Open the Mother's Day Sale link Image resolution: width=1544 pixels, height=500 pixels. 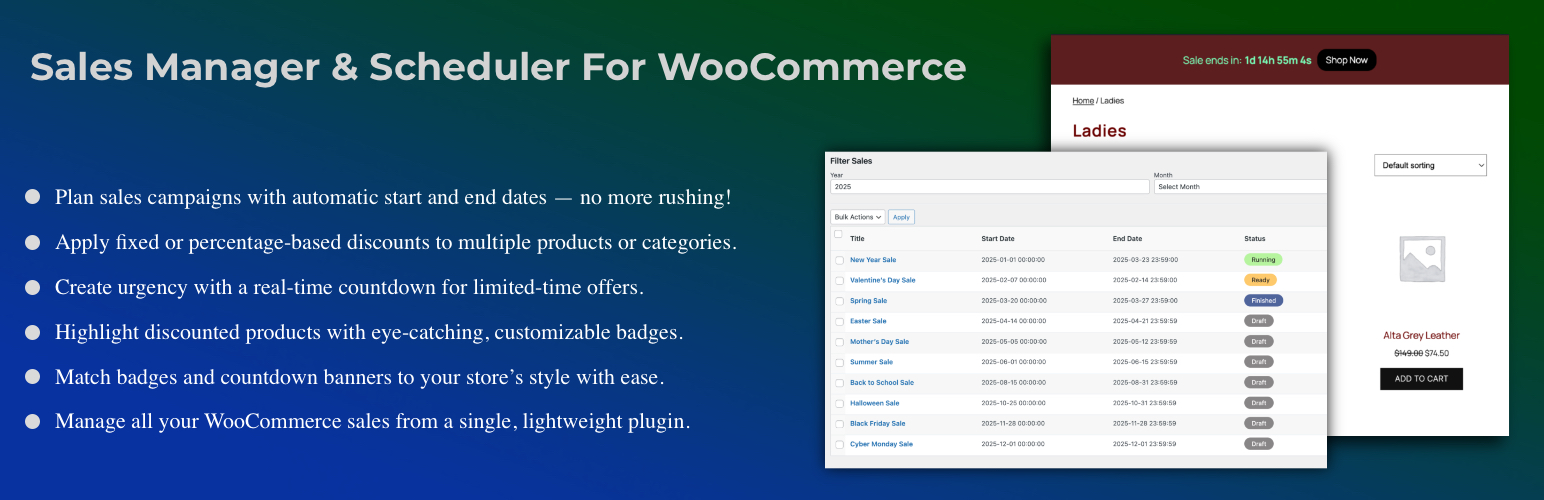click(x=879, y=342)
